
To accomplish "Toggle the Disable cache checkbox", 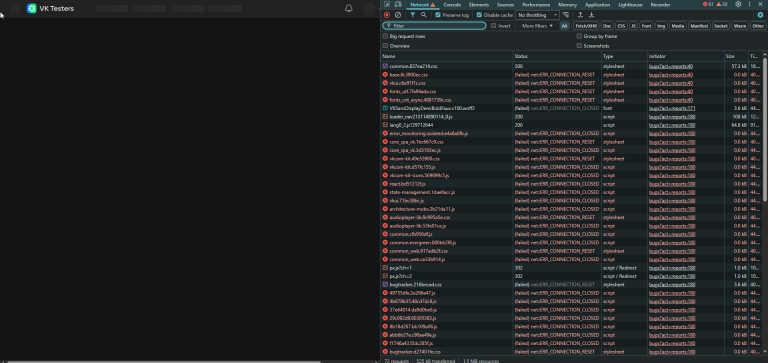I will tap(479, 15).
